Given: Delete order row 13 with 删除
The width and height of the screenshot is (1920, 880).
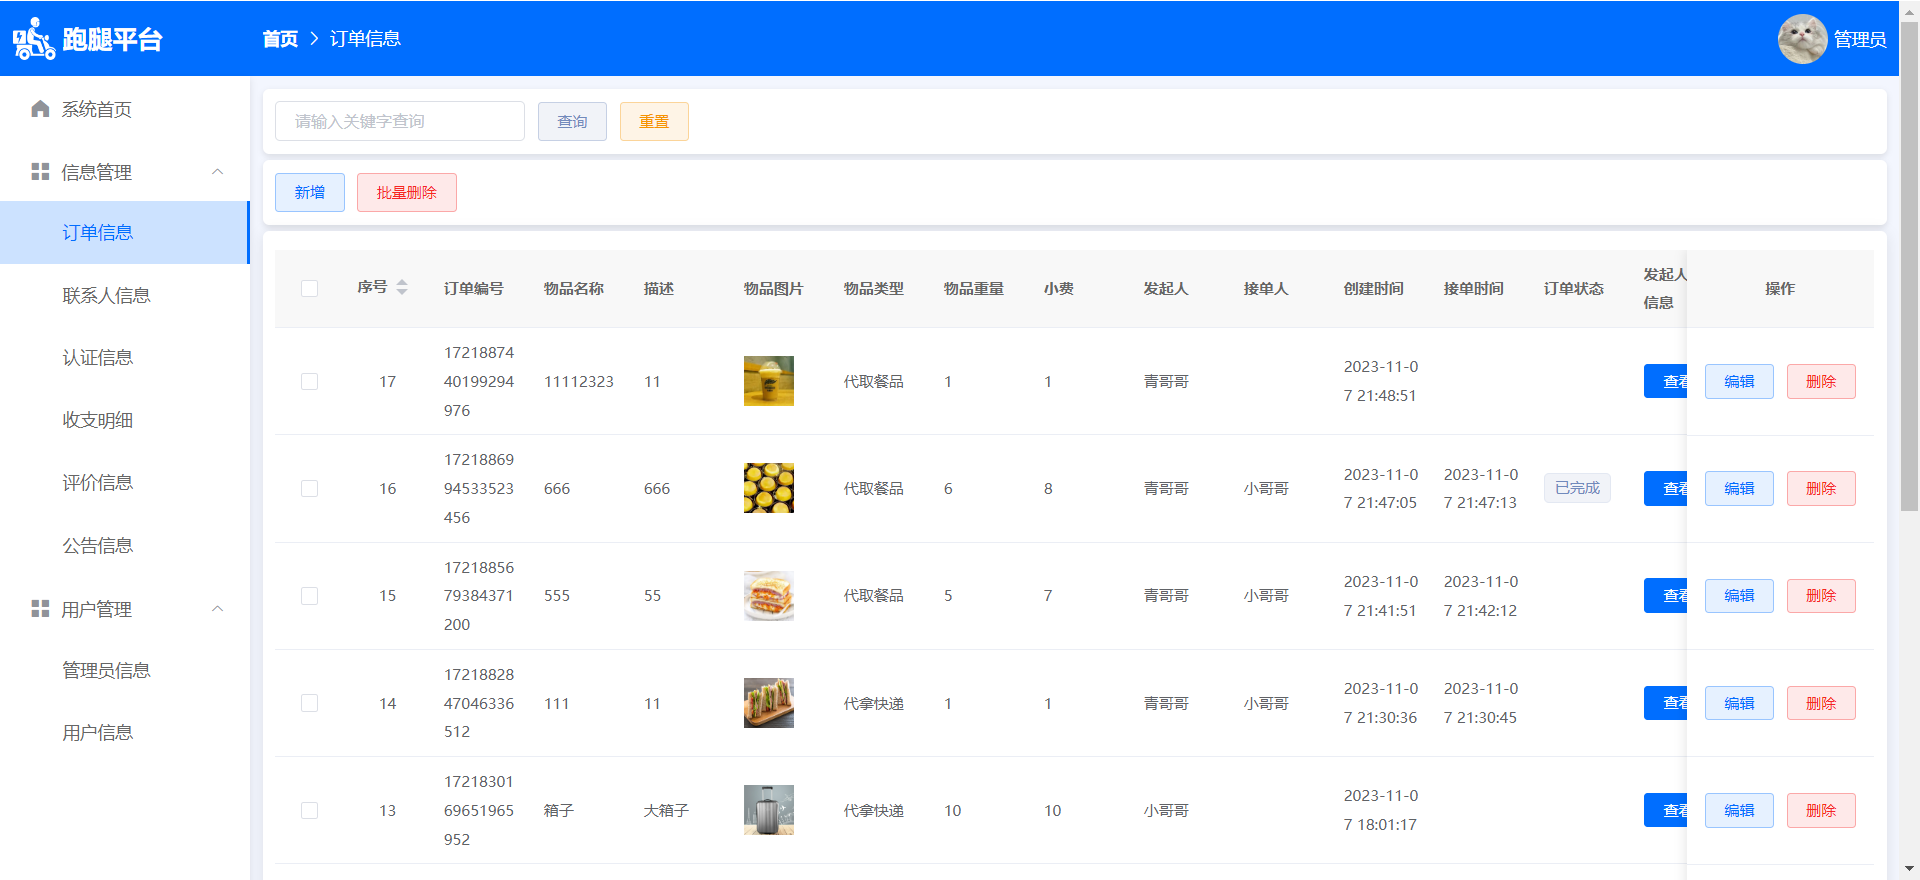Looking at the screenshot, I should [1821, 810].
